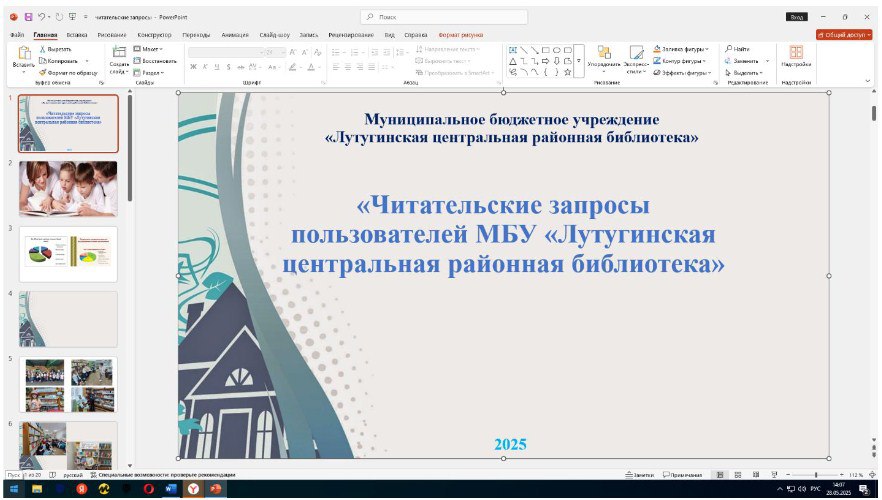Choose the triangle shape in the shapes gallery
The image size is (882, 500).
pos(512,61)
